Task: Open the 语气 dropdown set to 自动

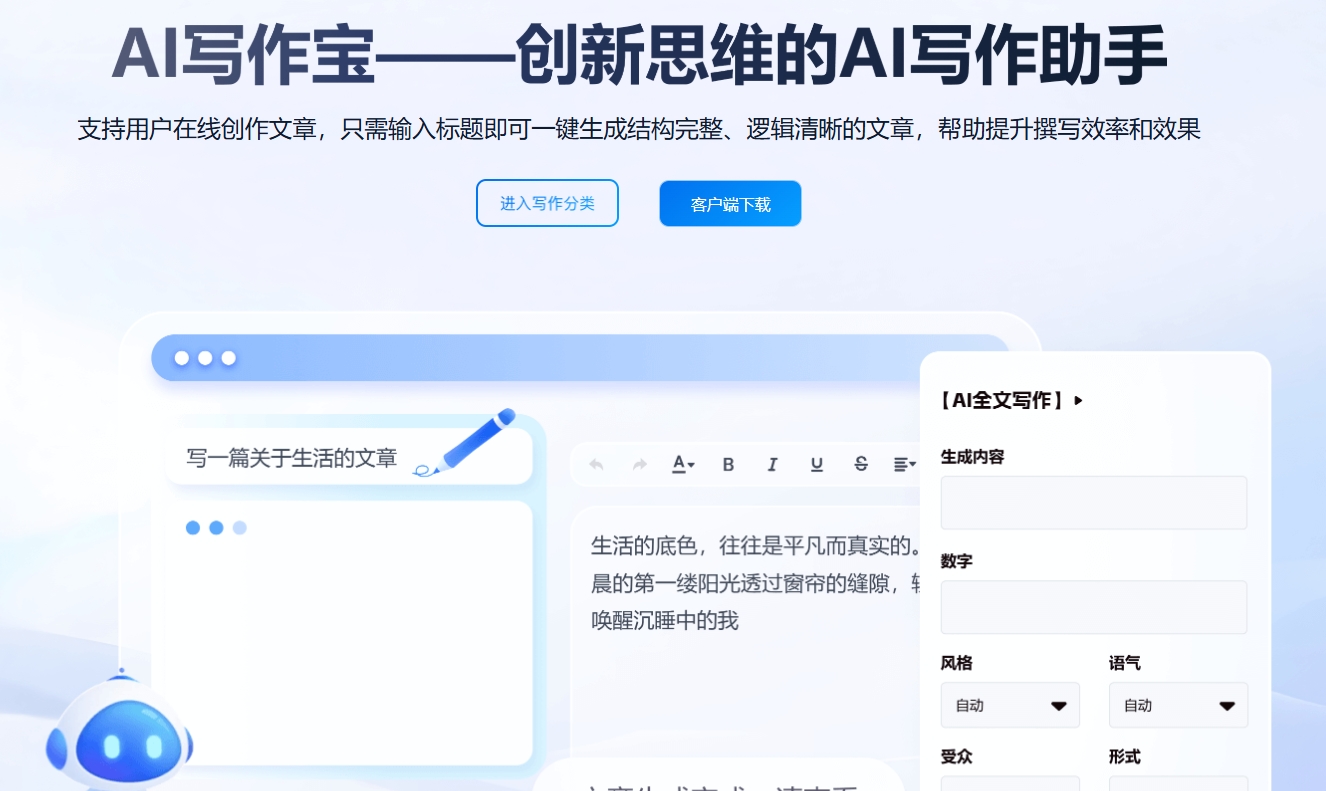Action: click(x=1178, y=705)
